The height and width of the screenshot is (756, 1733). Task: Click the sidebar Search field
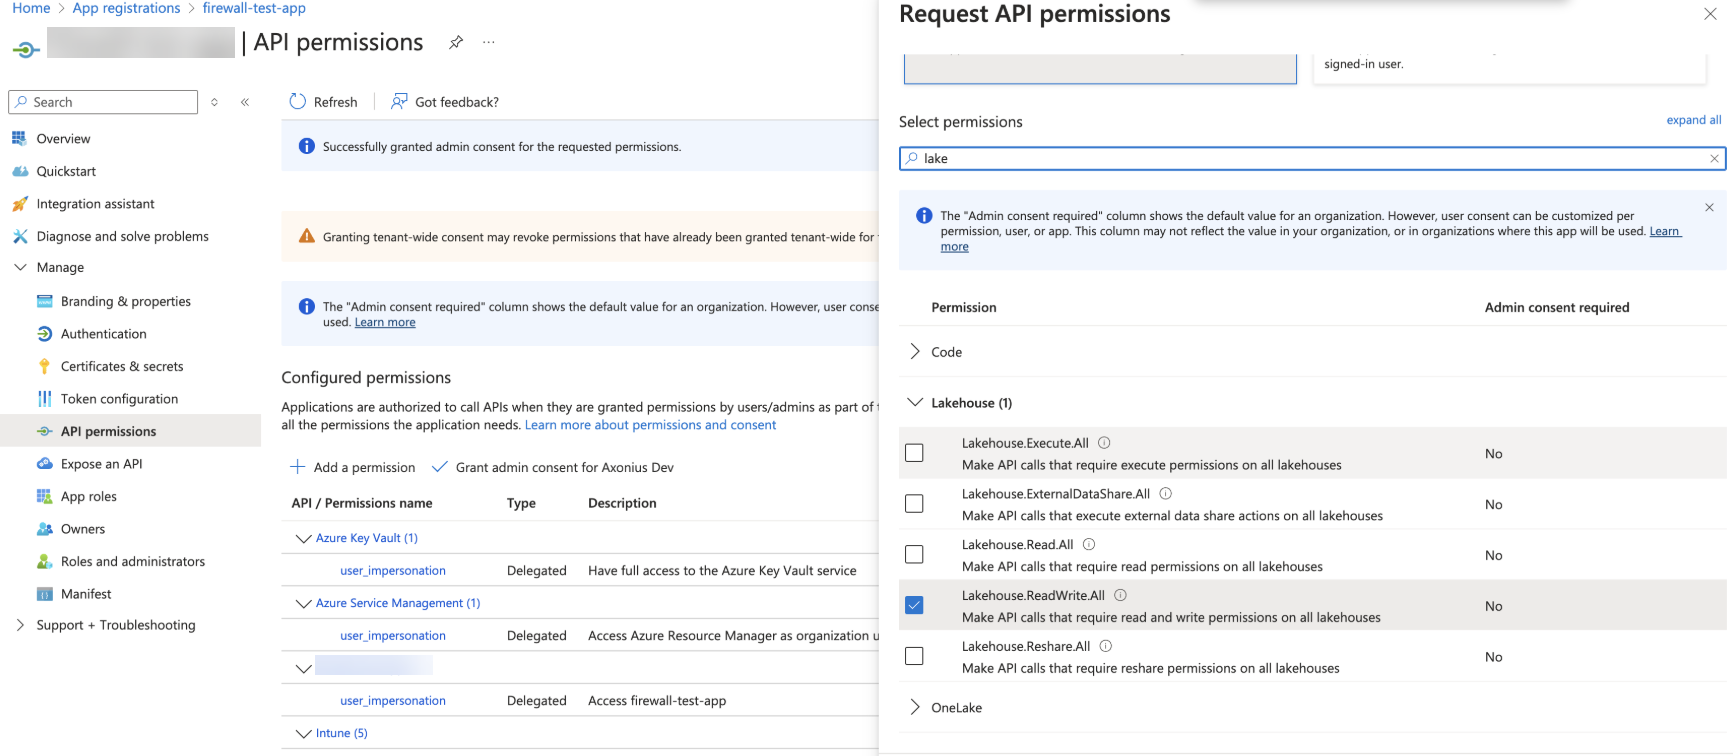coord(103,102)
